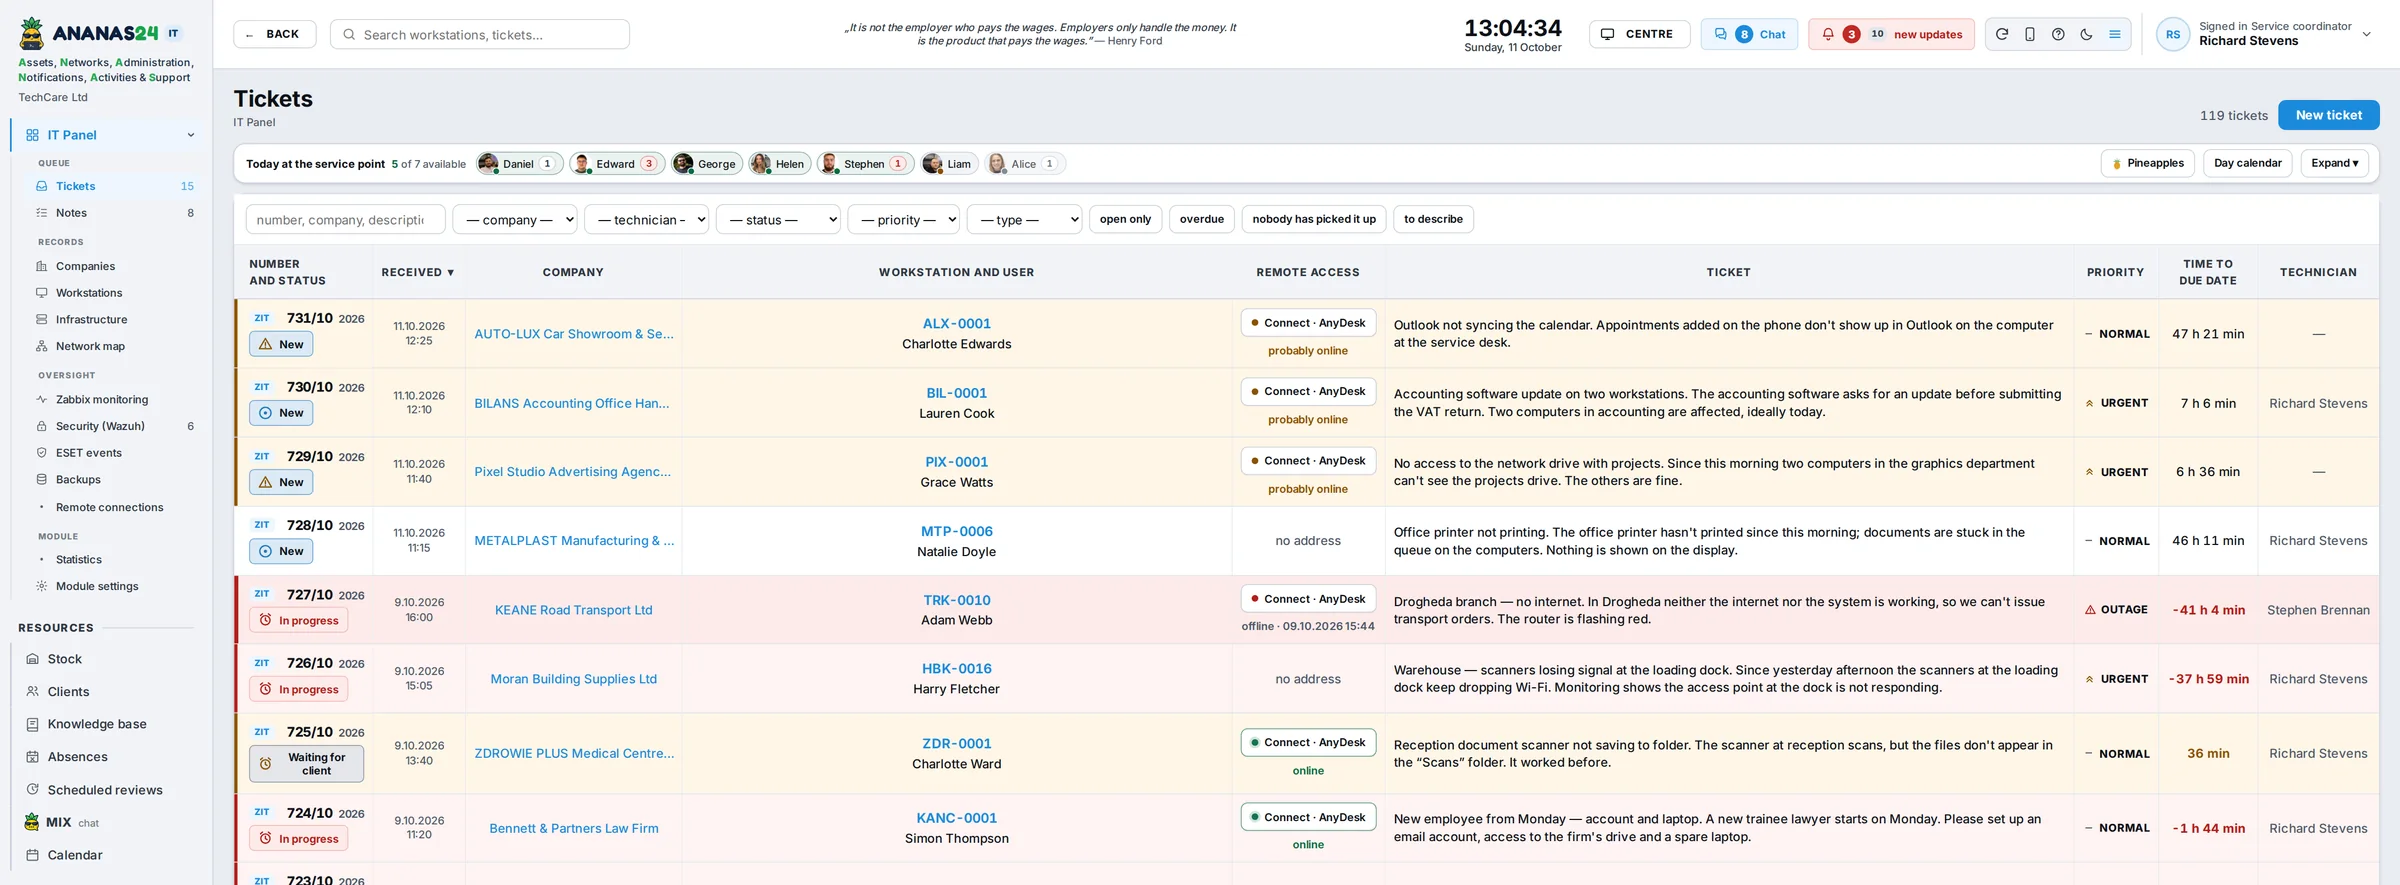
Task: Open the company filter dropdown
Action: tap(515, 219)
